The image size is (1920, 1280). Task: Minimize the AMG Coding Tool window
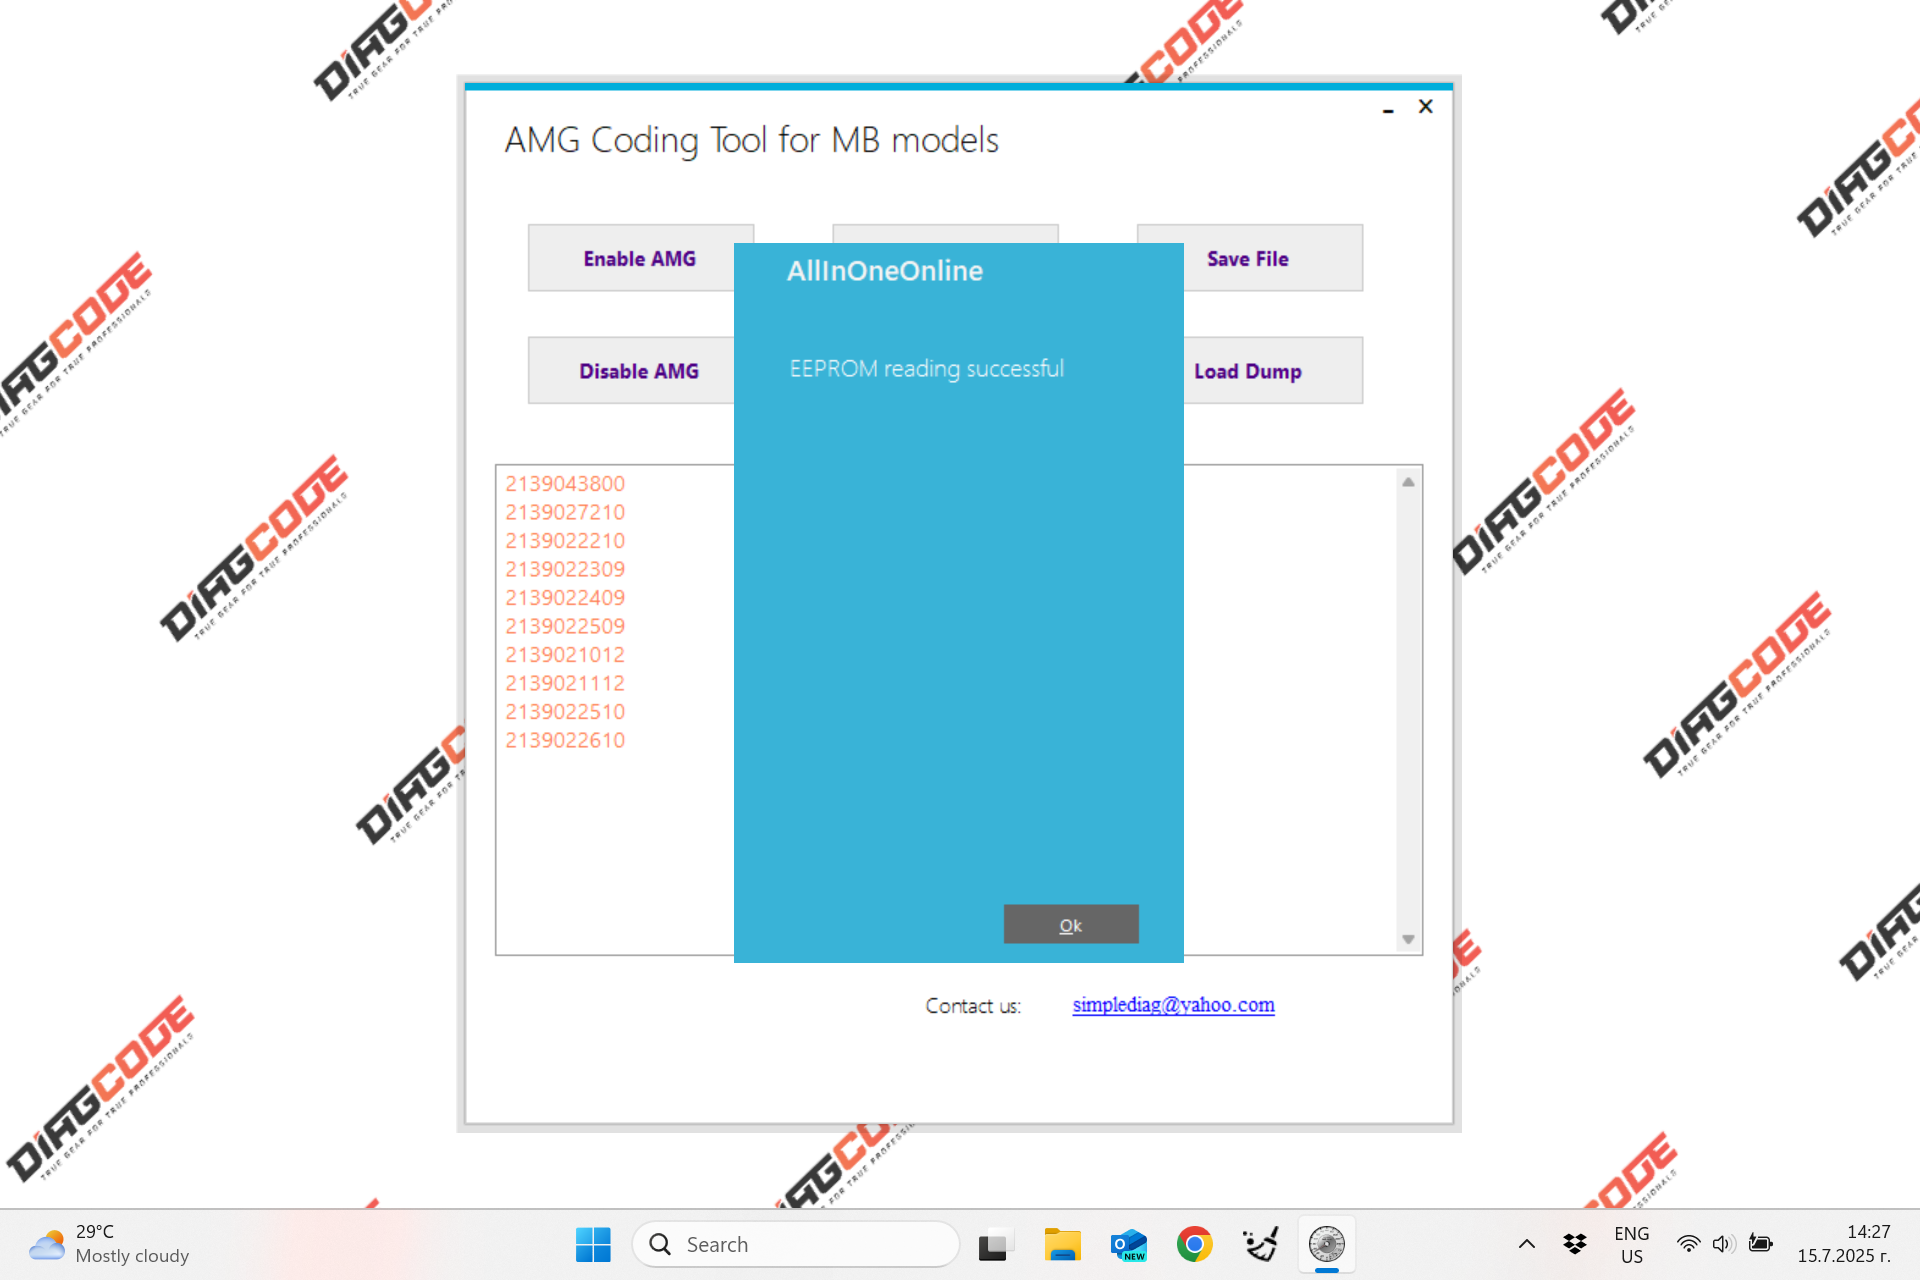(x=1388, y=108)
